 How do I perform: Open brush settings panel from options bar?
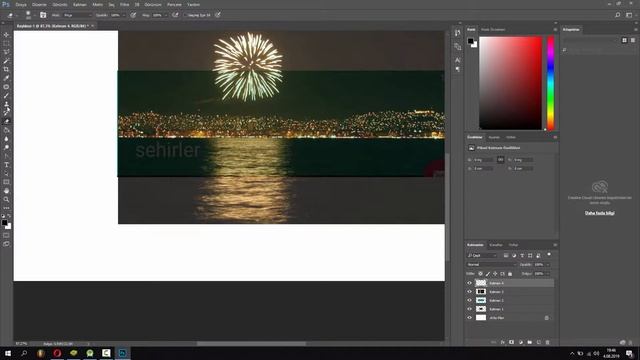click(x=43, y=15)
